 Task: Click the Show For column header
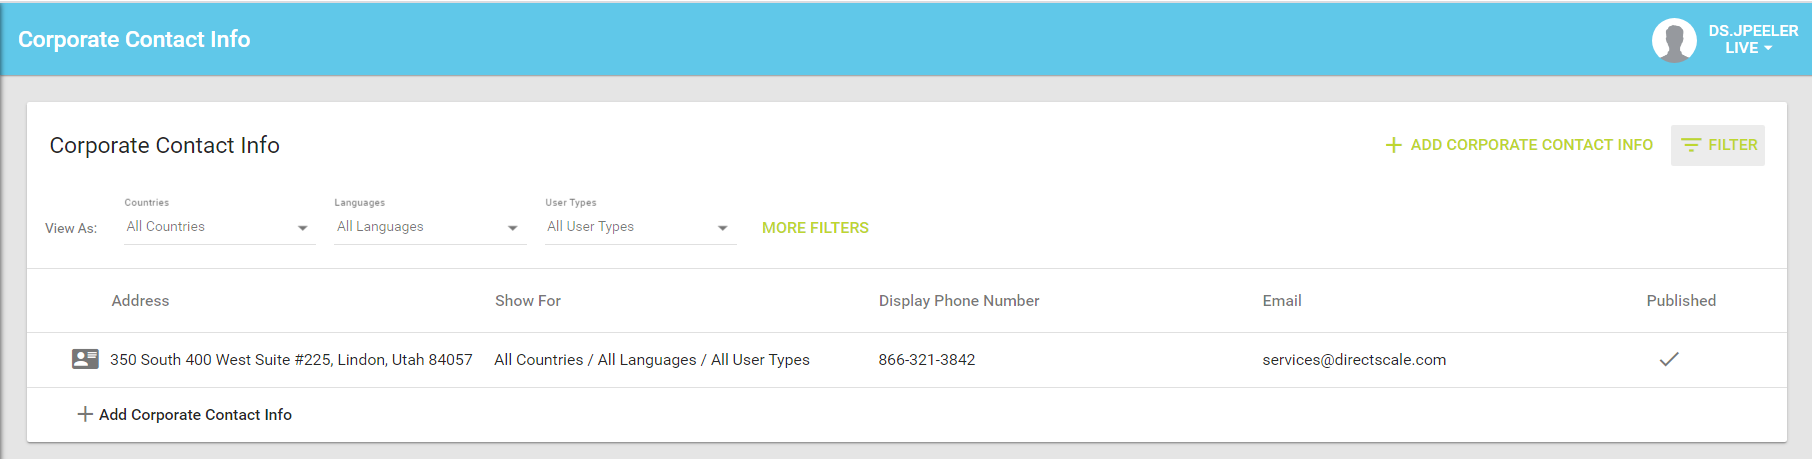(527, 301)
